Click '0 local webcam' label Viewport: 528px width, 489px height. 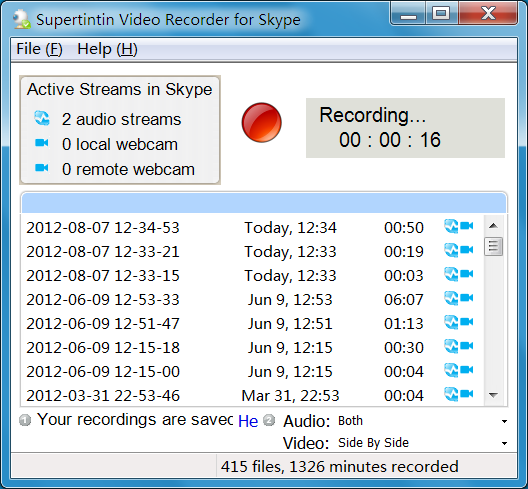coord(120,144)
